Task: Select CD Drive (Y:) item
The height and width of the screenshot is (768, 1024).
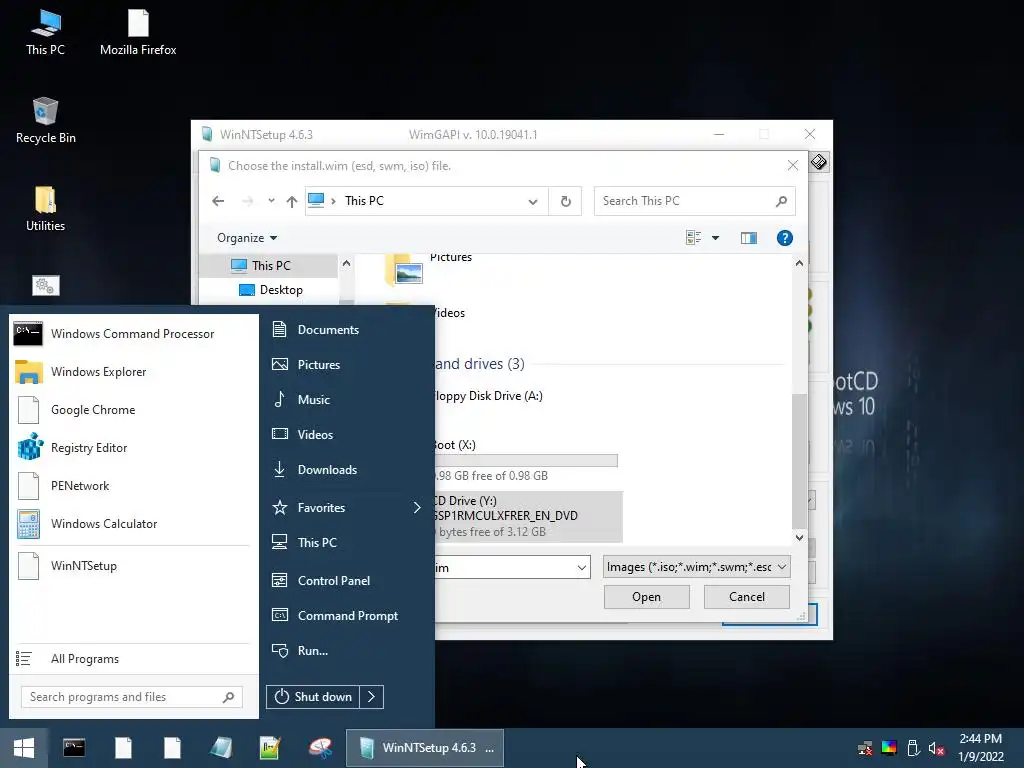Action: coord(528,516)
